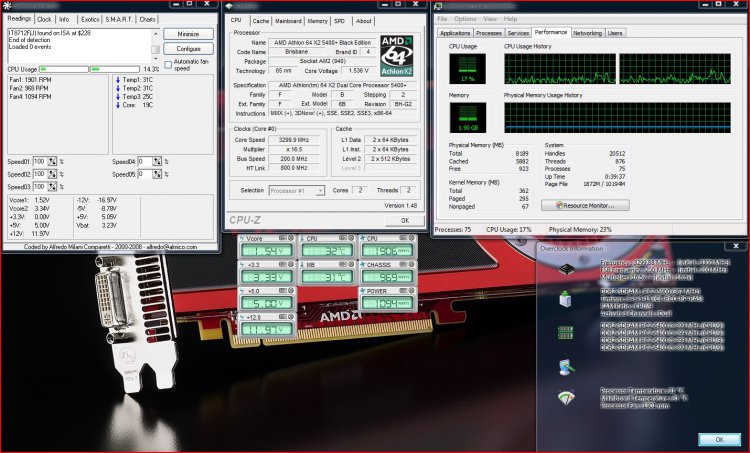Click the Speed01 percentage input field
The height and width of the screenshot is (453, 750).
pyautogui.click(x=40, y=162)
